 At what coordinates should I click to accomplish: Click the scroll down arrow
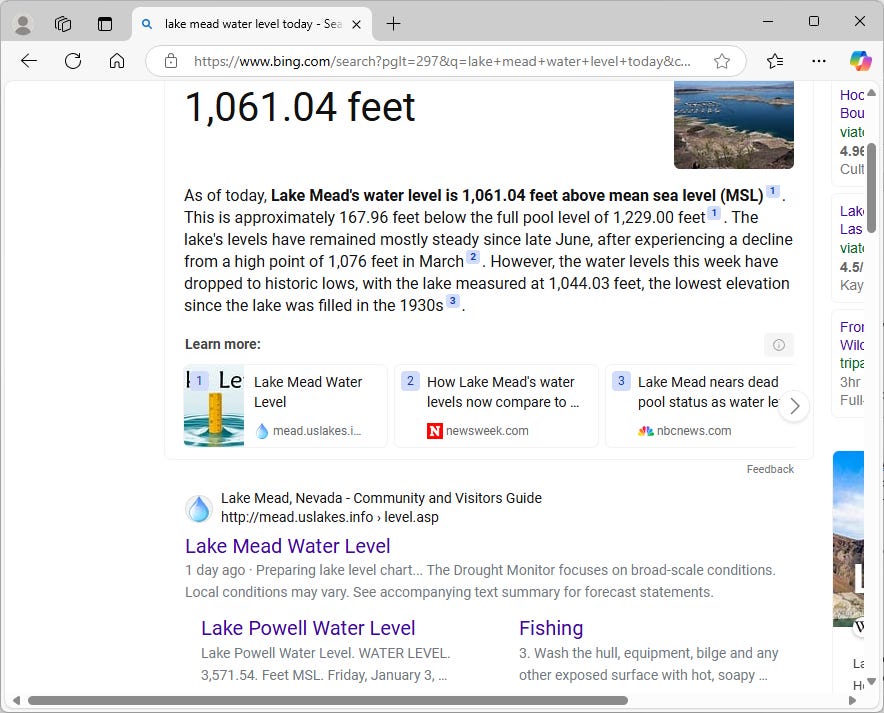pyautogui.click(x=871, y=681)
